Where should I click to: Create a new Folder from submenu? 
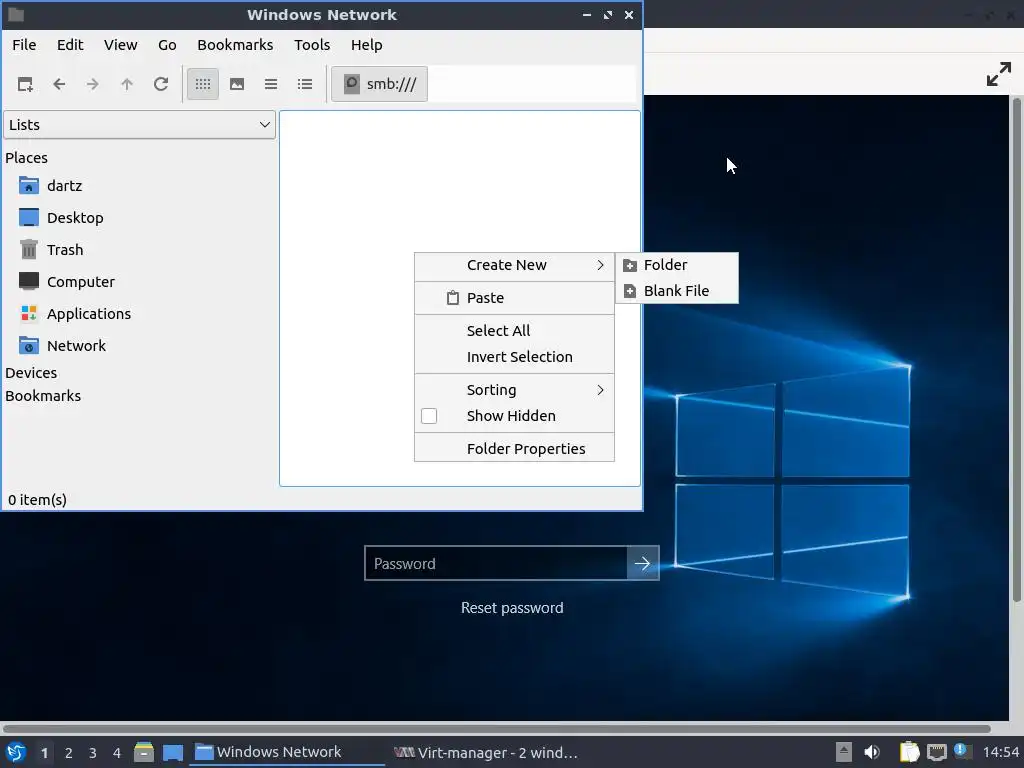point(677,265)
